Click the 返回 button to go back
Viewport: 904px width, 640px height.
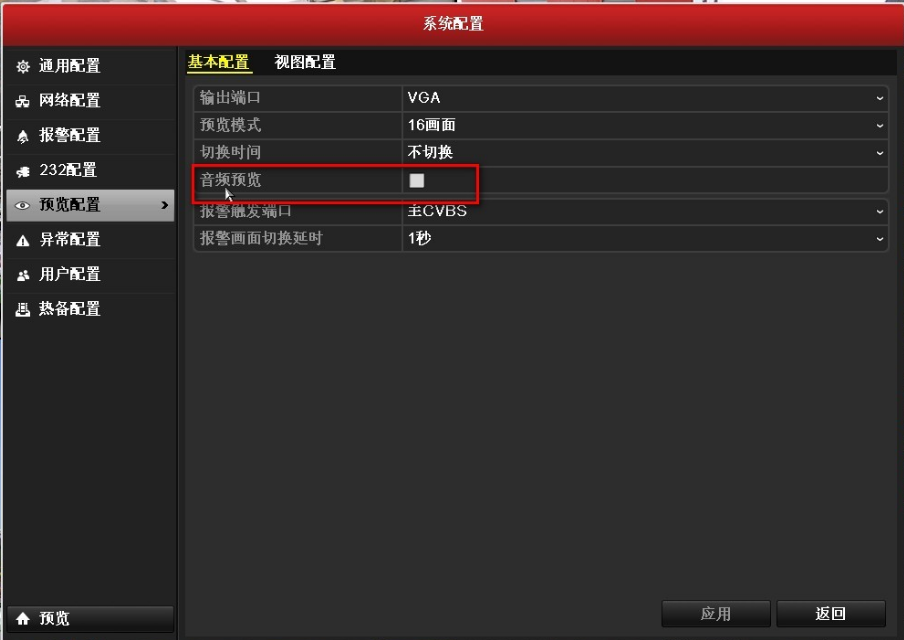830,613
